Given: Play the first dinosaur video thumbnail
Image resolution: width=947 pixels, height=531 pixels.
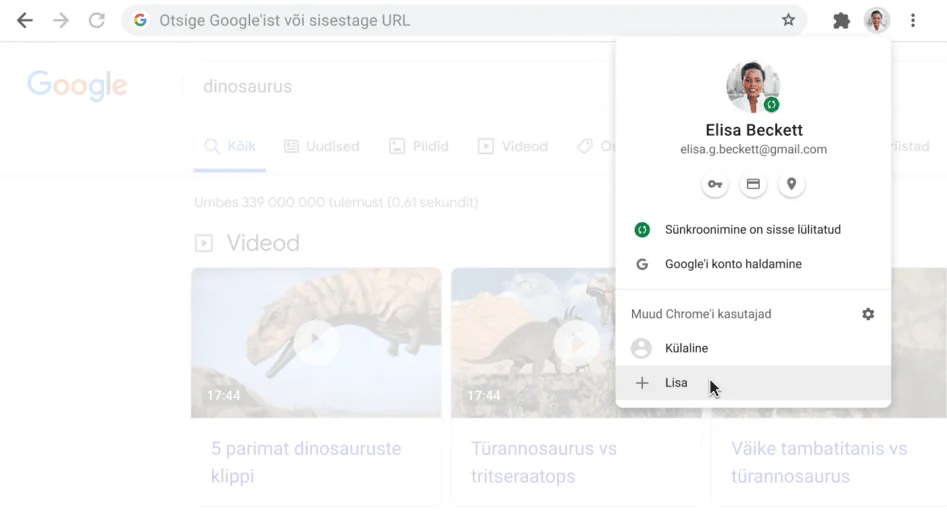Looking at the screenshot, I should (x=315, y=342).
